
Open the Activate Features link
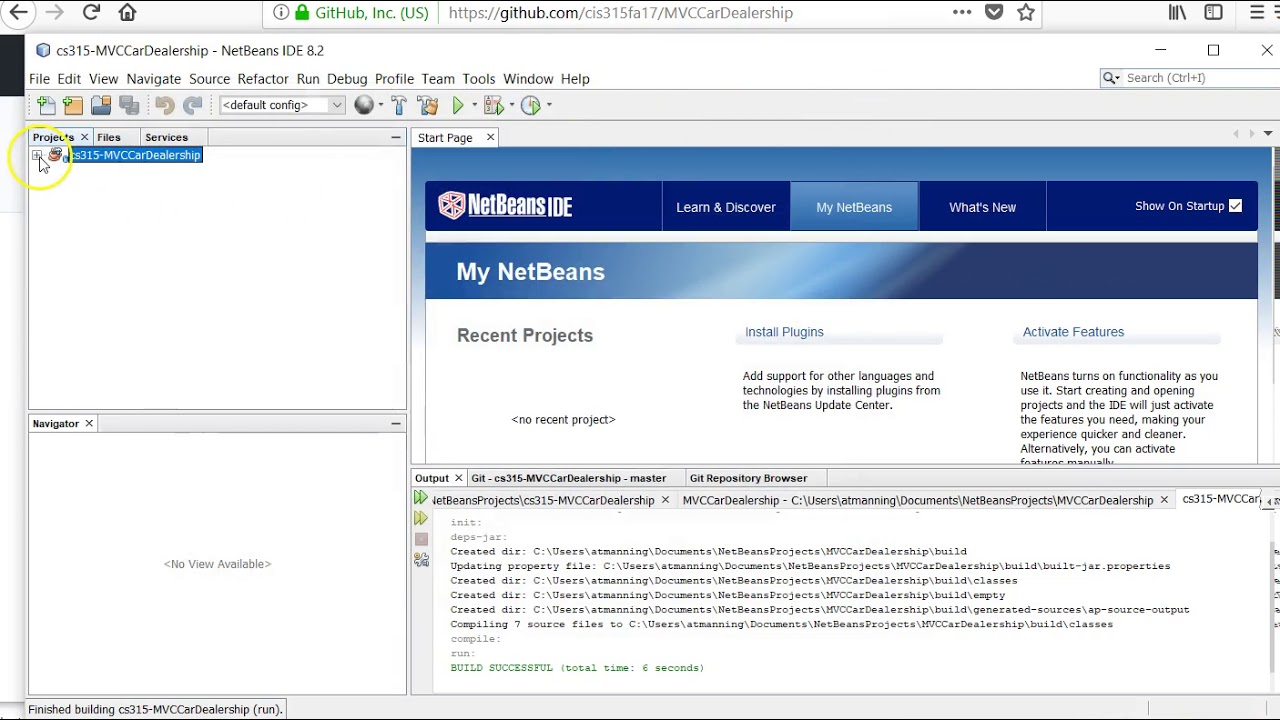tap(1073, 332)
